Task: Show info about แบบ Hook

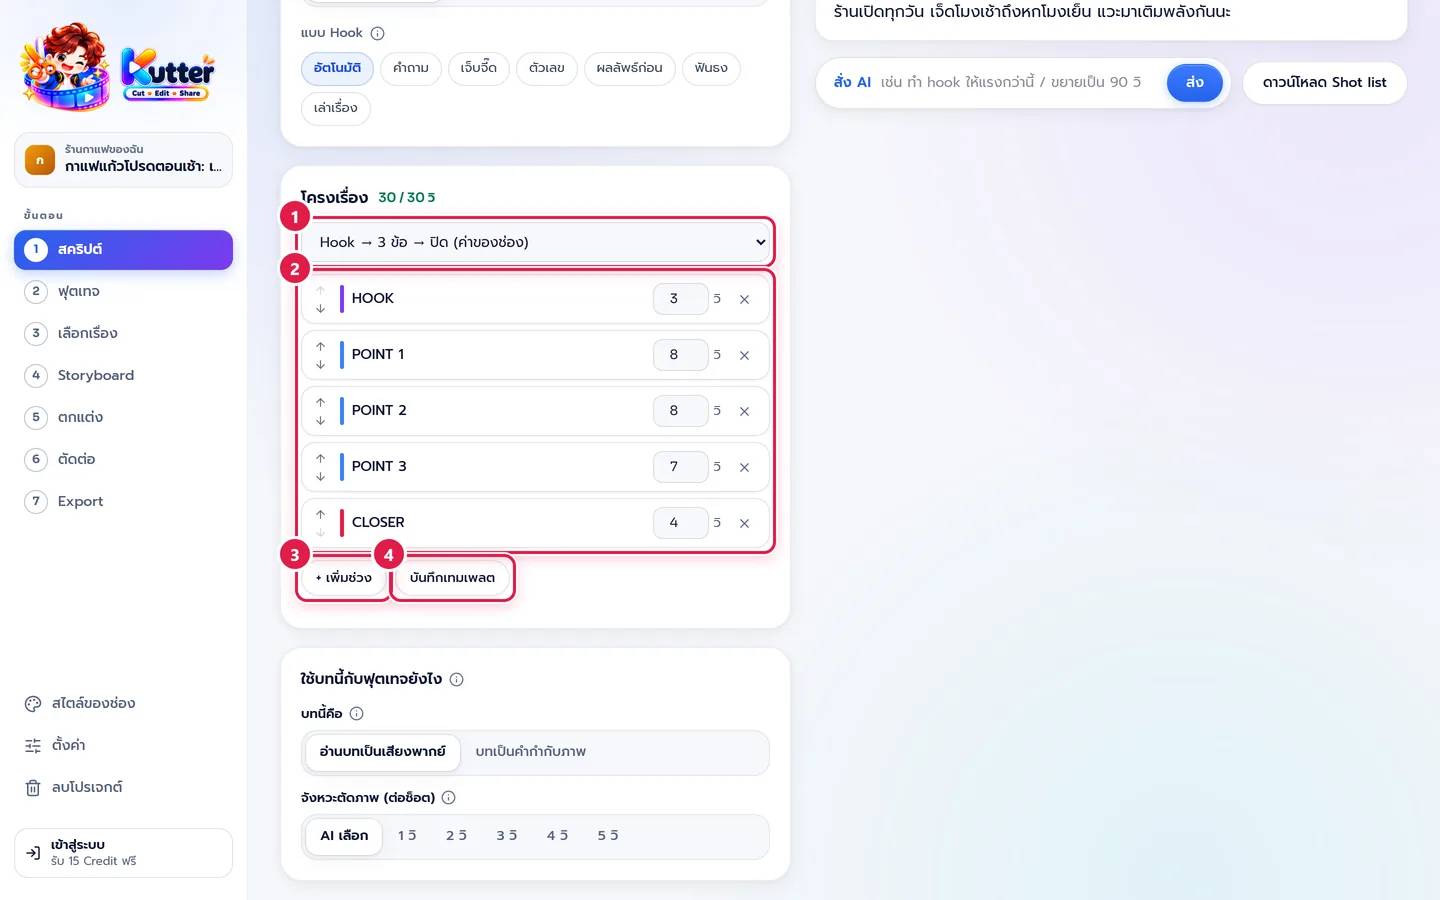Action: [x=377, y=33]
